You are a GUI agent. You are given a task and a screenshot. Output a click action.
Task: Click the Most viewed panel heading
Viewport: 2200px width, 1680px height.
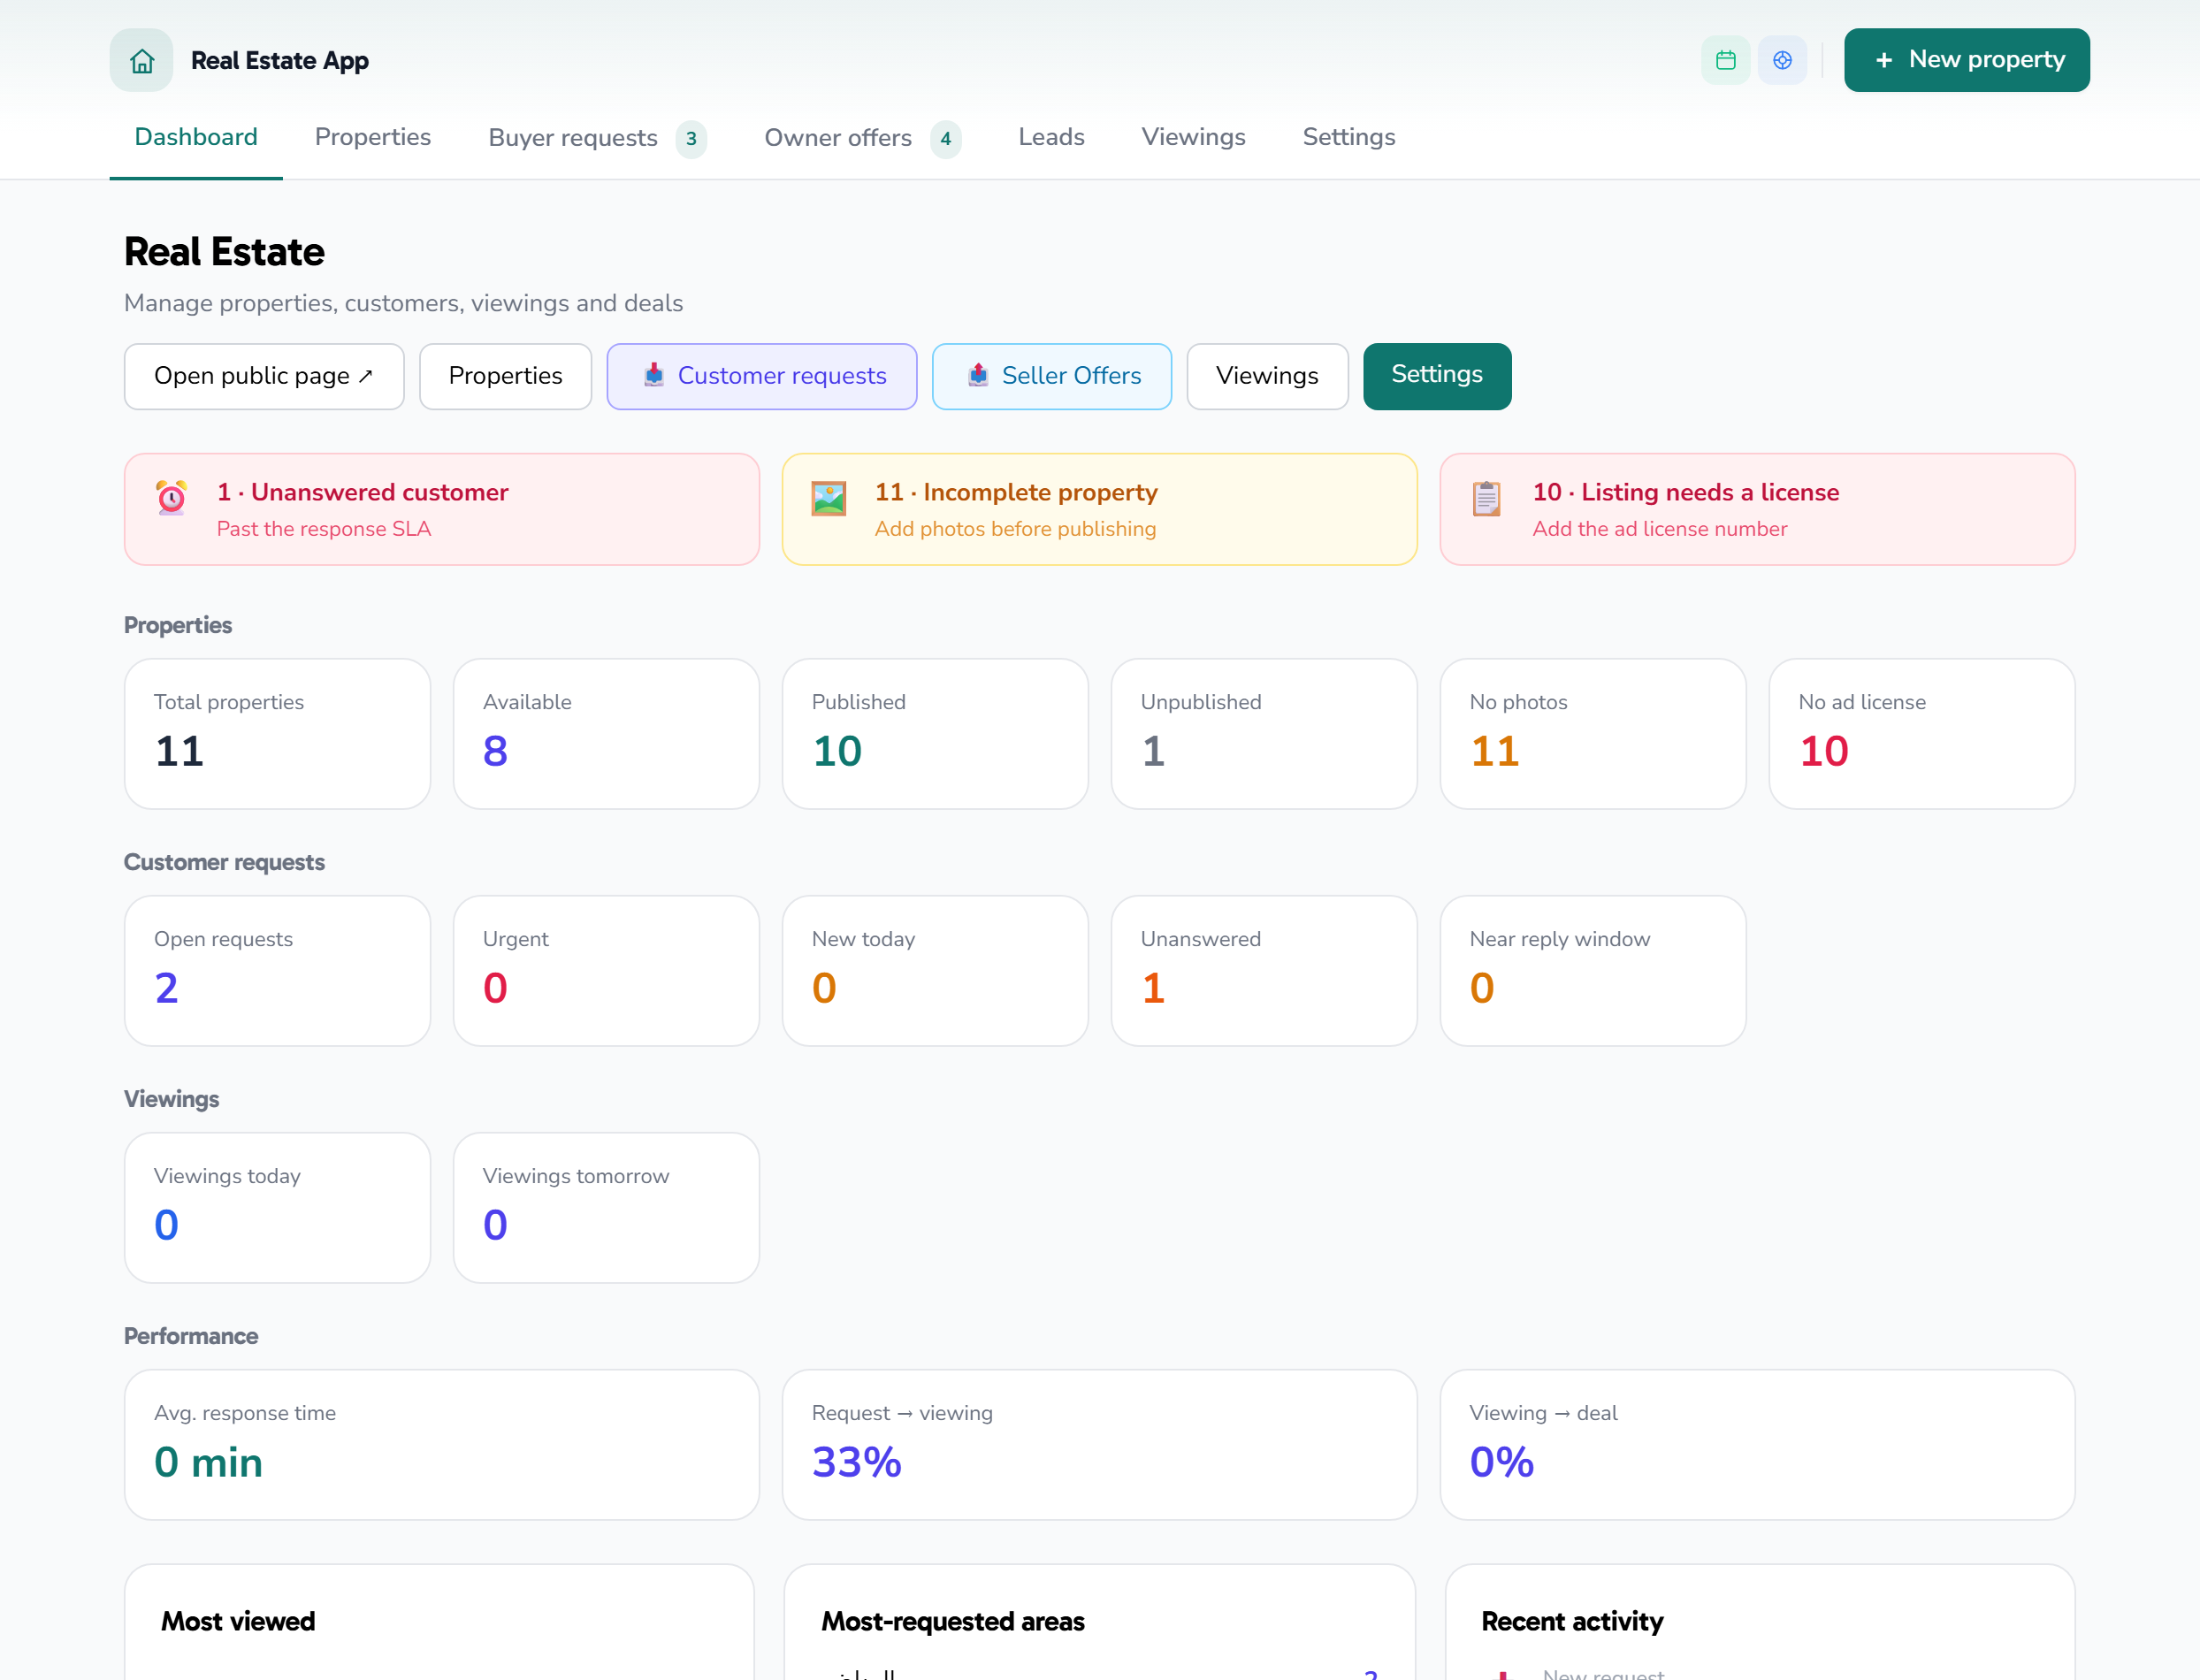tap(238, 1621)
